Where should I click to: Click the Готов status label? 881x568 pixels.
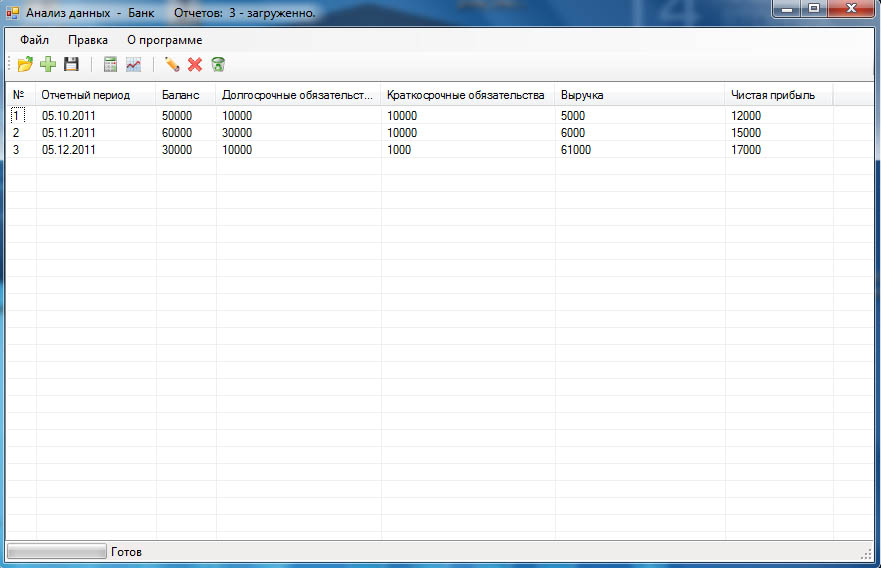click(x=126, y=552)
